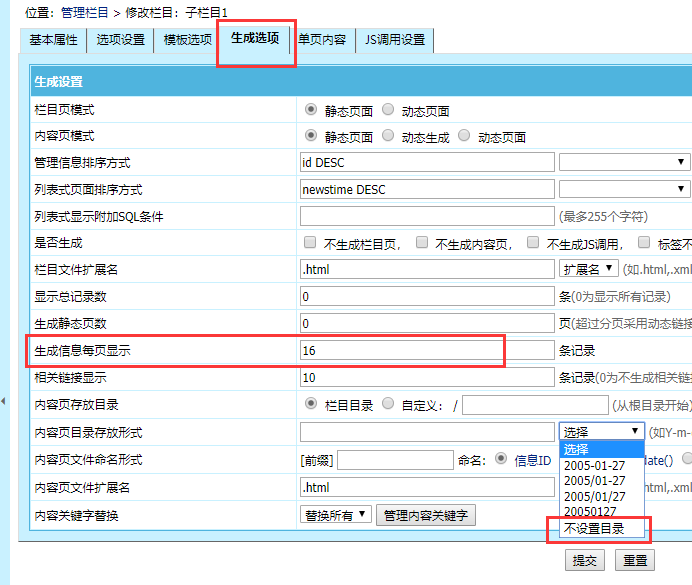Open the 替换所有 dropdown
The image size is (692, 585).
tap(335, 514)
